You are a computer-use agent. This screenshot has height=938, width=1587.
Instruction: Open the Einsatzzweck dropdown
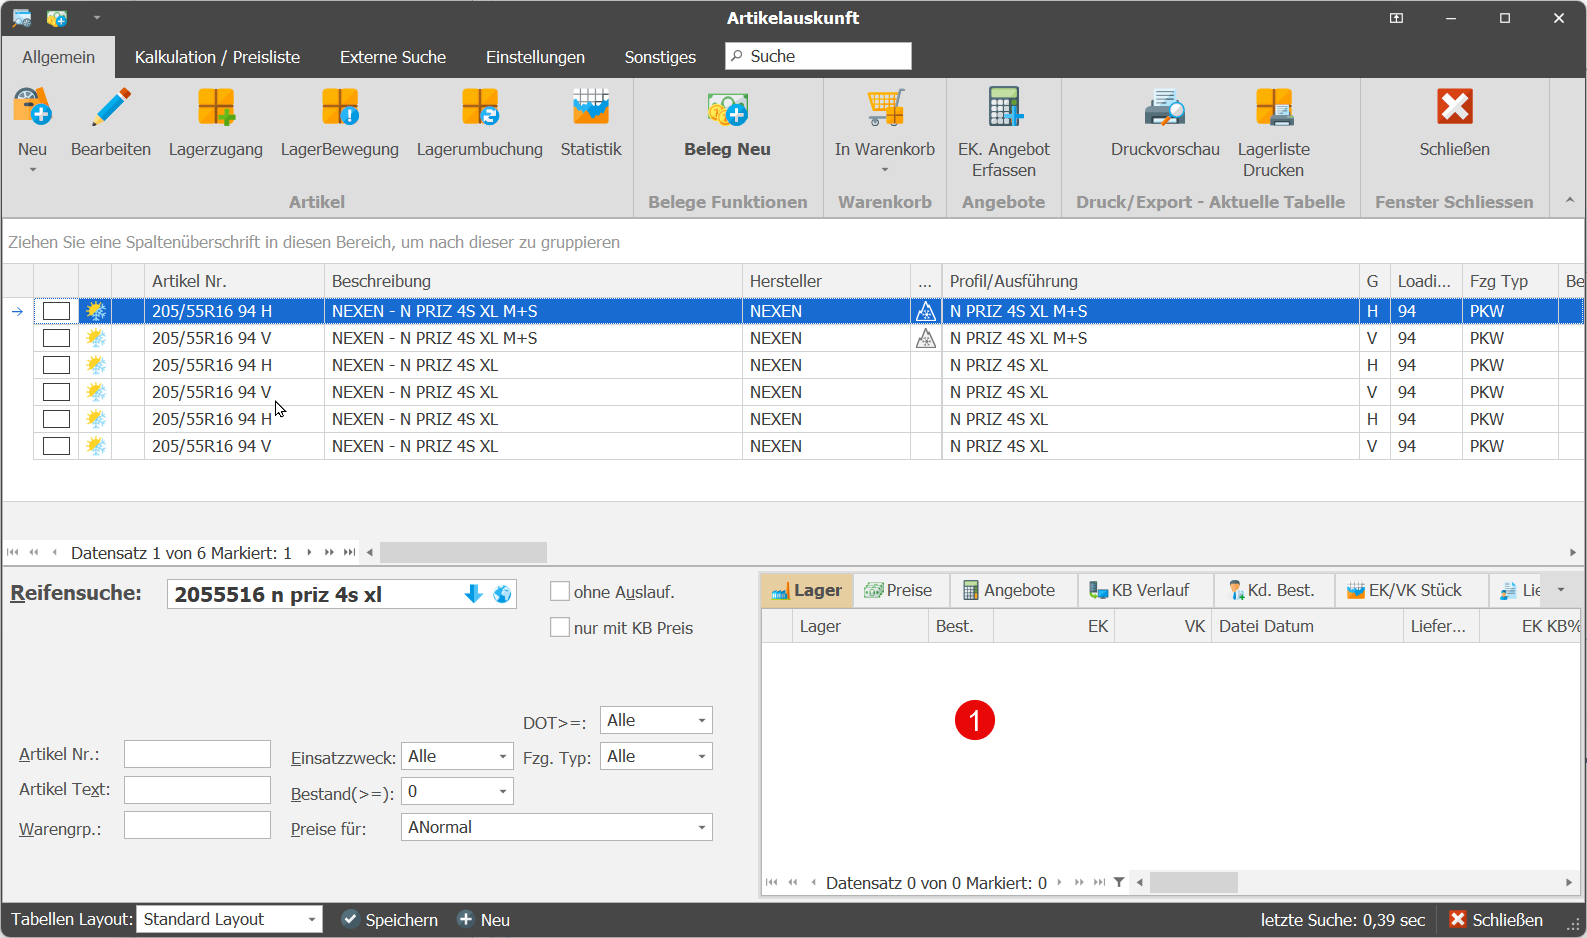pyautogui.click(x=502, y=757)
